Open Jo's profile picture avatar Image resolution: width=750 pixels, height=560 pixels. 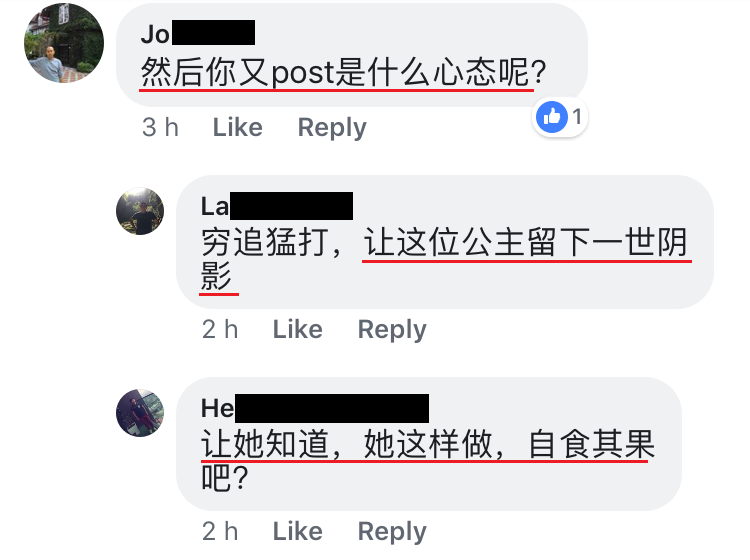click(x=64, y=43)
